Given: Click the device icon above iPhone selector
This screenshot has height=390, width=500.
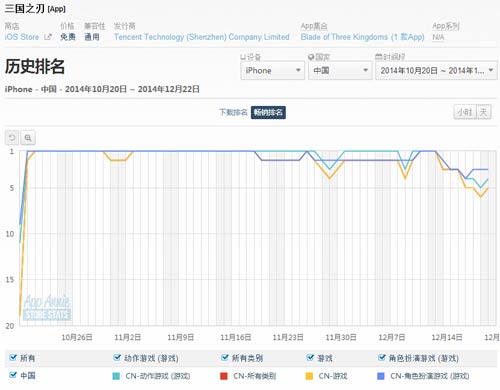Looking at the screenshot, I should [x=243, y=57].
